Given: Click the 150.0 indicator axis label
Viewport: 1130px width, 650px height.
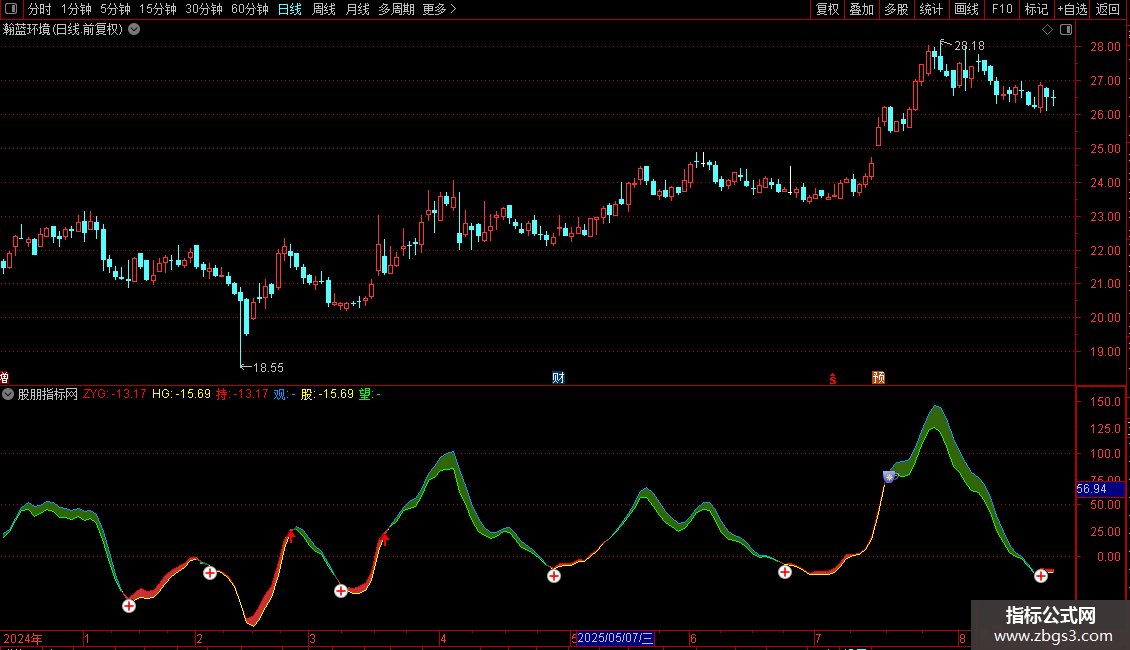Looking at the screenshot, I should click(x=1105, y=402).
